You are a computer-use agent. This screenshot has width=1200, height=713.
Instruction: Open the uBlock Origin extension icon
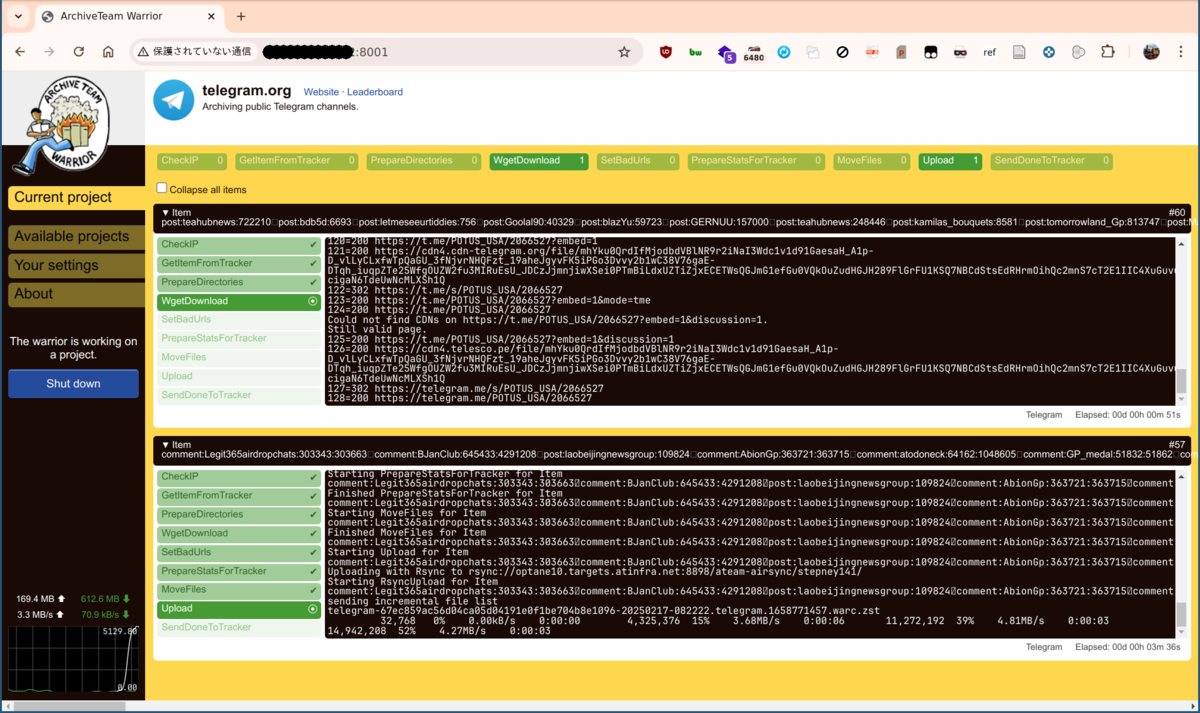[x=665, y=52]
